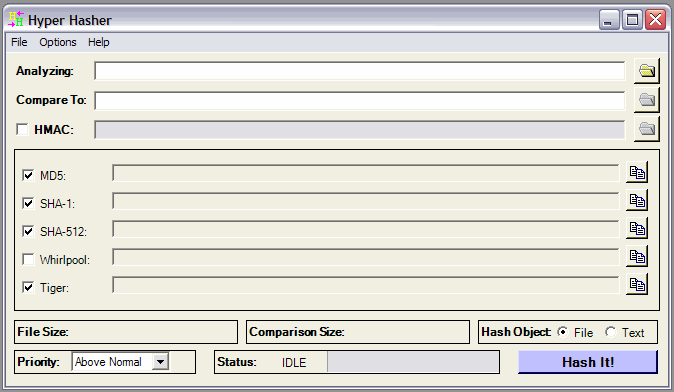This screenshot has height=392, width=674.
Task: Open the Above Normal priority combo box
Action: pos(120,362)
